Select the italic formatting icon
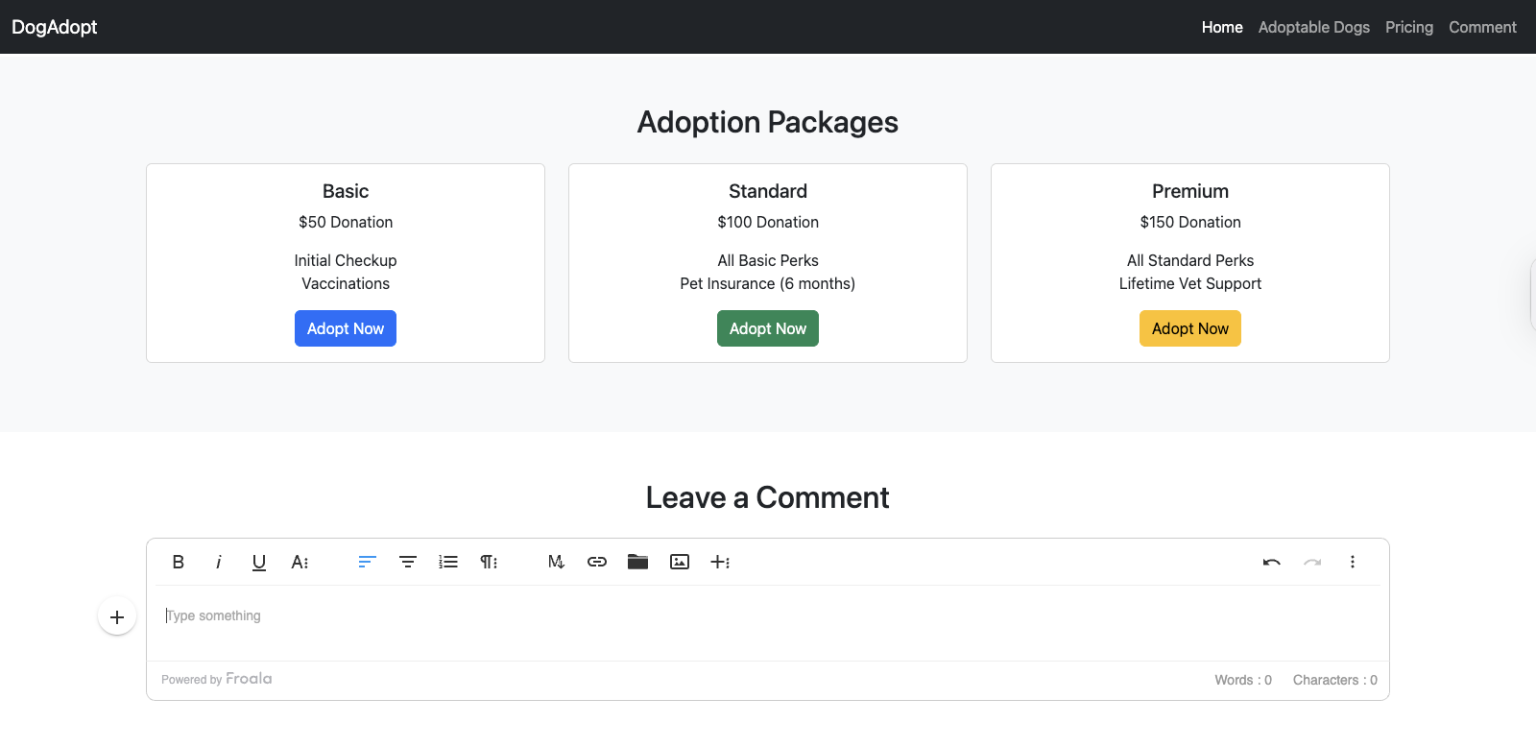Screen dimensions: 1536x747 219,561
